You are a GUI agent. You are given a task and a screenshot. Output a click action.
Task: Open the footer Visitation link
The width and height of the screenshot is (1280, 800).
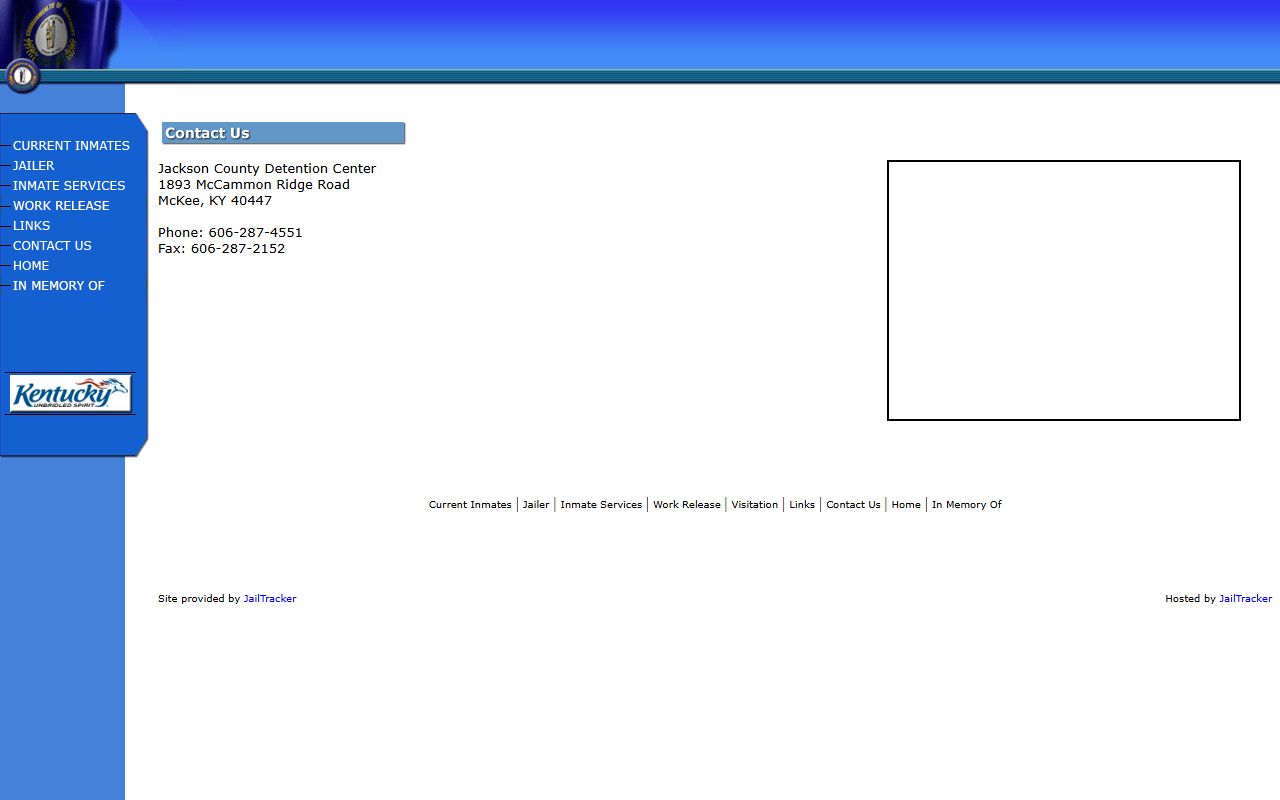click(754, 505)
